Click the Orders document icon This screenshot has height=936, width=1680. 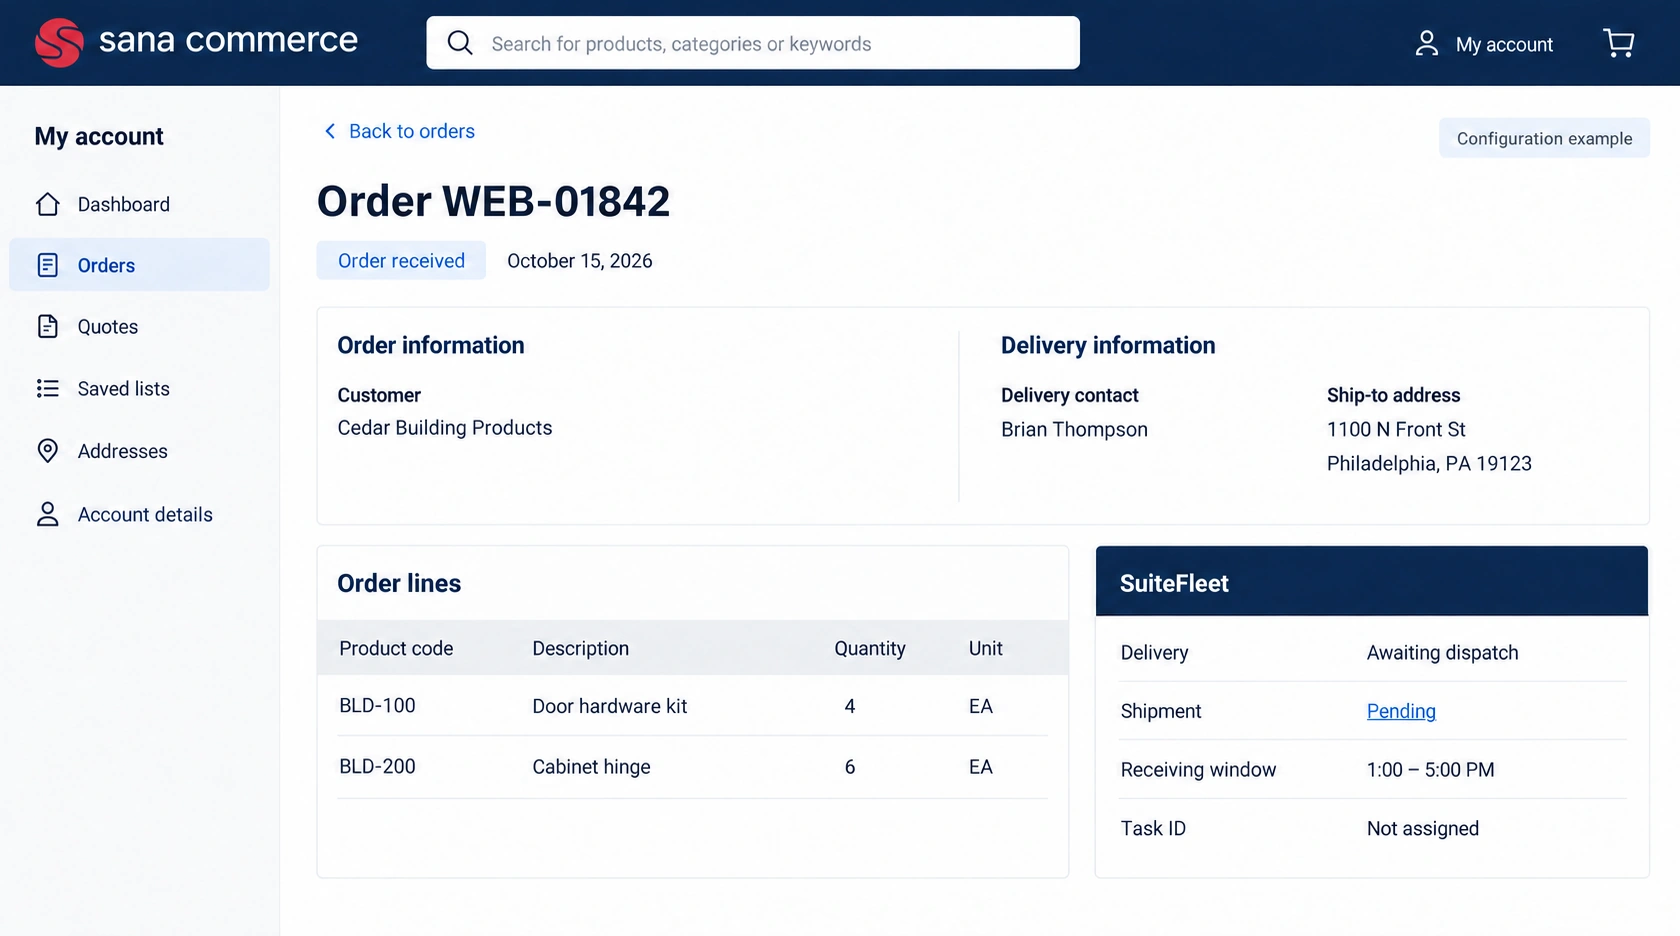point(48,265)
